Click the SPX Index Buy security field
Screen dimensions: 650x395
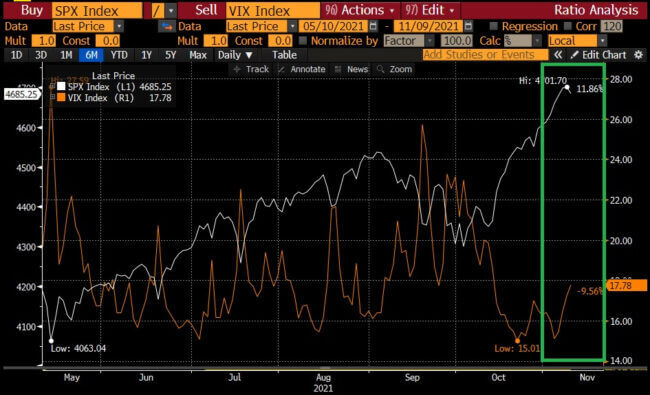(97, 11)
